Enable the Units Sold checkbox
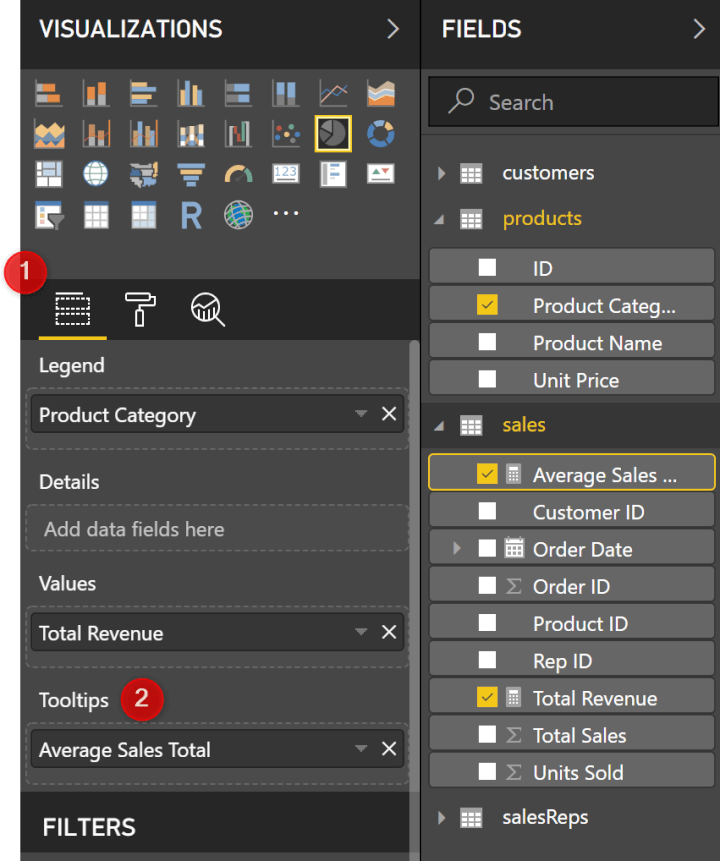Image resolution: width=720 pixels, height=861 pixels. (x=487, y=771)
